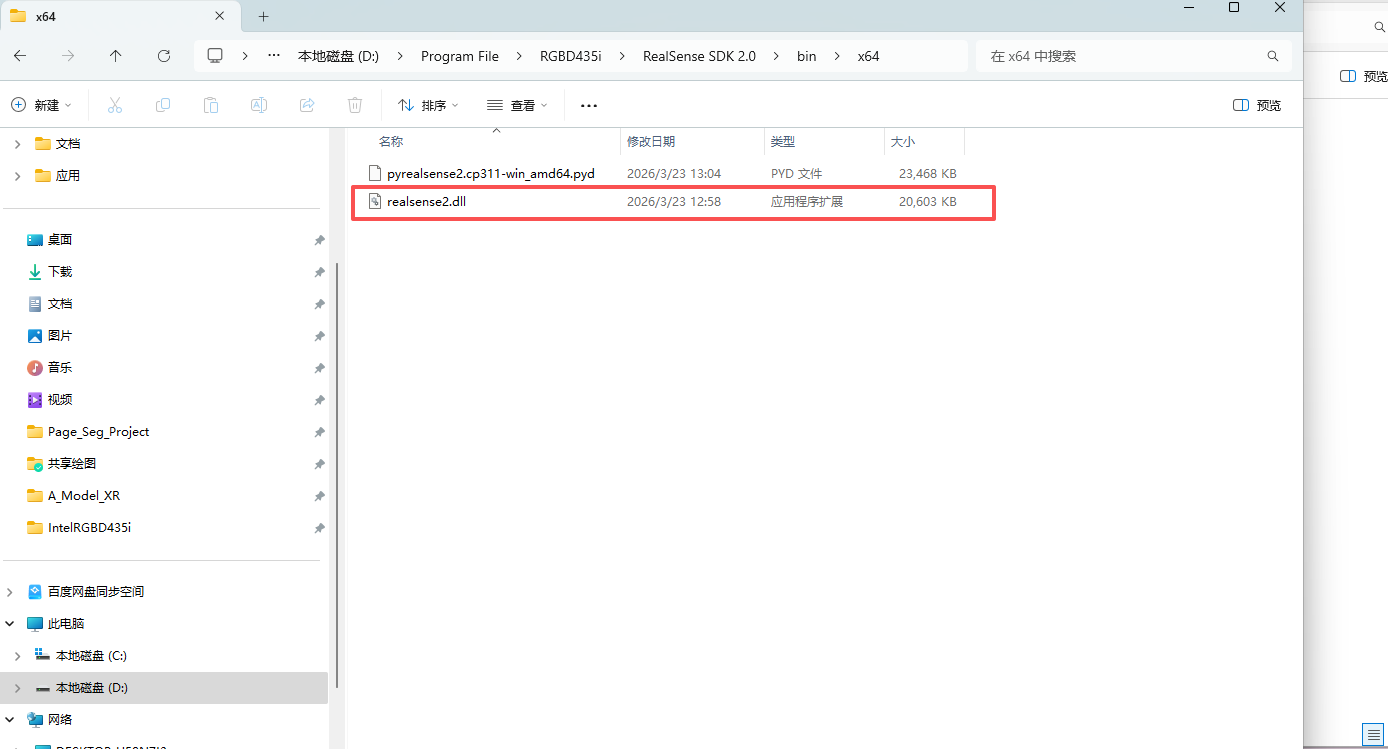Unpin IntelRGBD435i from quick access

pos(319,528)
